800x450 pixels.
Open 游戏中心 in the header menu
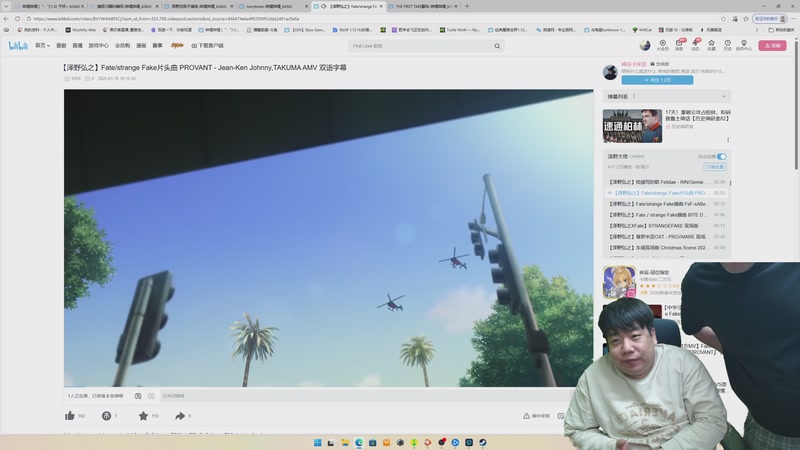tap(98, 46)
